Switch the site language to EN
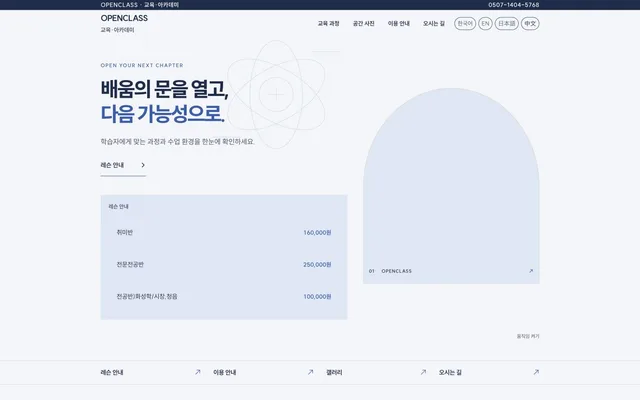The width and height of the screenshot is (640, 400). 485,23
